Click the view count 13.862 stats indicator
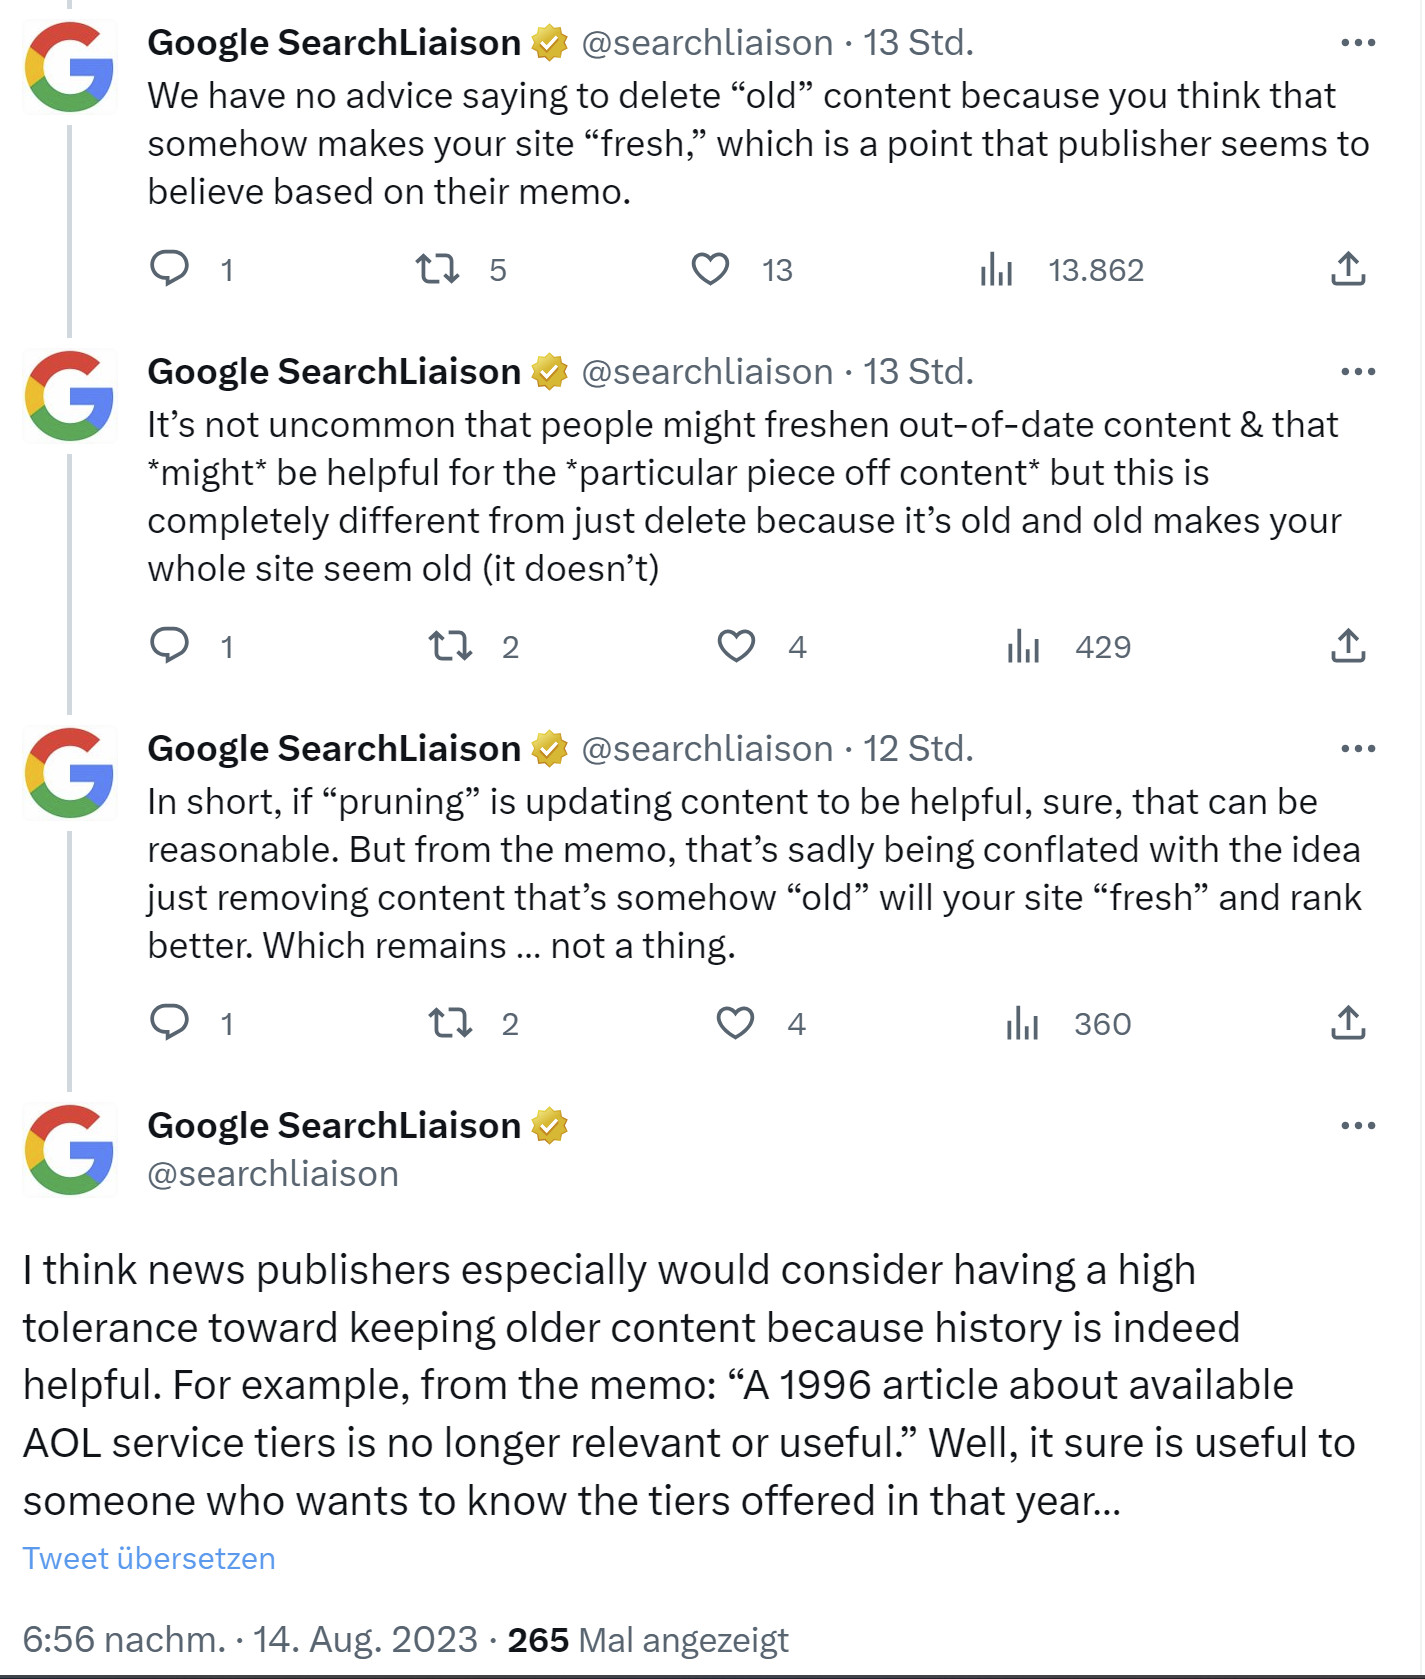This screenshot has height=1679, width=1425. (1095, 267)
